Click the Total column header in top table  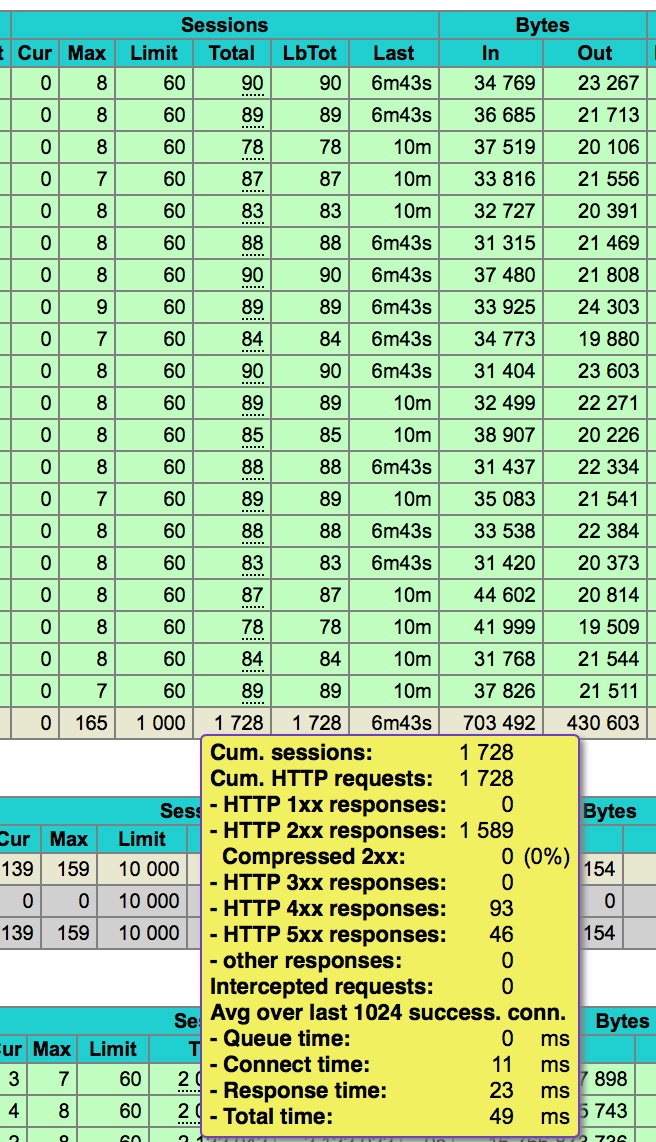click(x=232, y=53)
